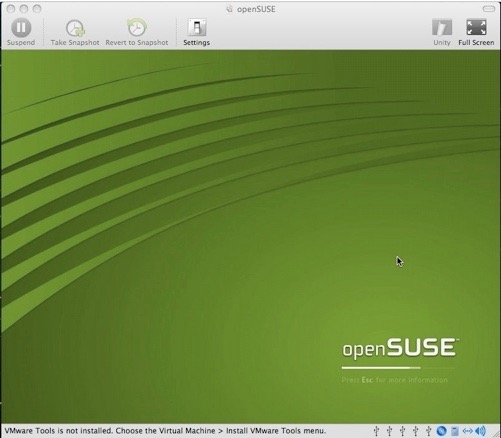Close the openSUSE VM window

(11, 9)
